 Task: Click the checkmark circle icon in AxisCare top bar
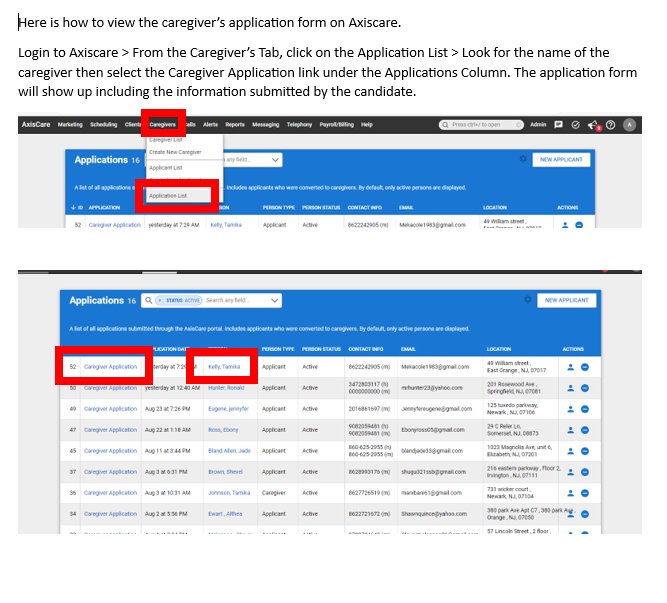[576, 125]
